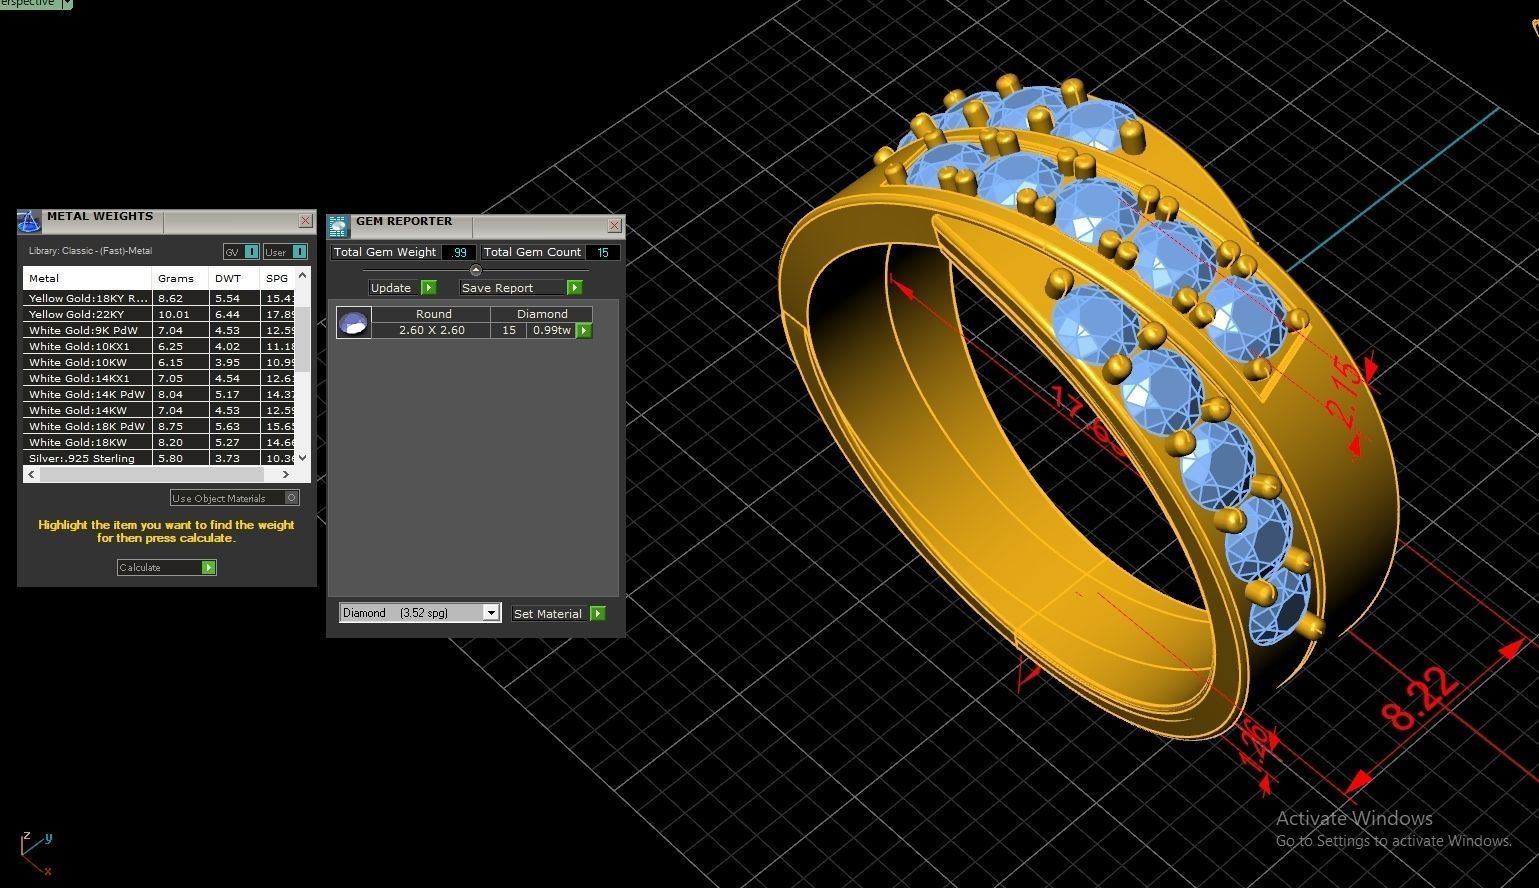This screenshot has height=888, width=1539.
Task: Click the green arrow on the gem row
Action: (x=584, y=330)
